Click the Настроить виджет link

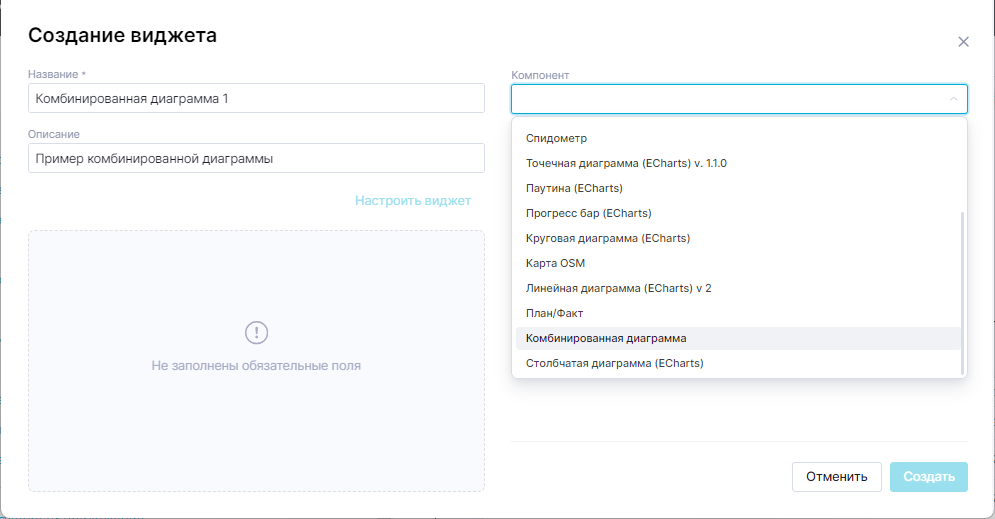click(412, 201)
